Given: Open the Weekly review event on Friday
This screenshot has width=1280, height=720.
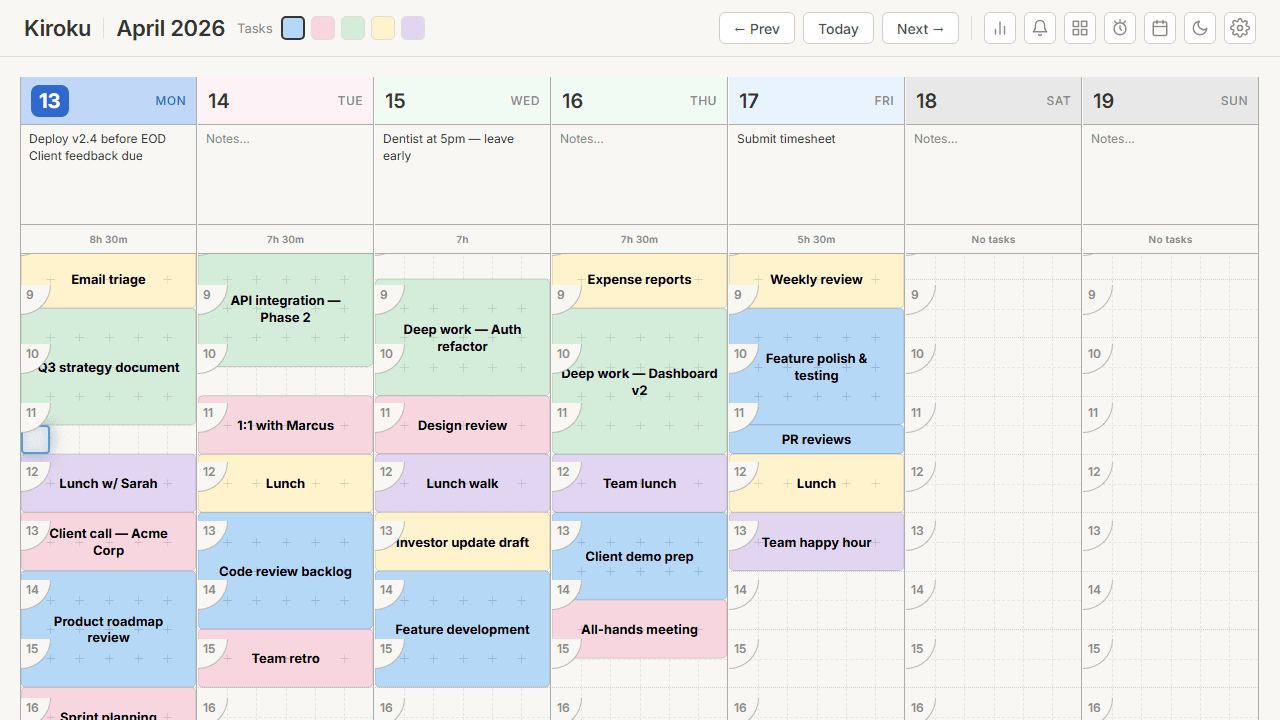Looking at the screenshot, I should [x=816, y=280].
